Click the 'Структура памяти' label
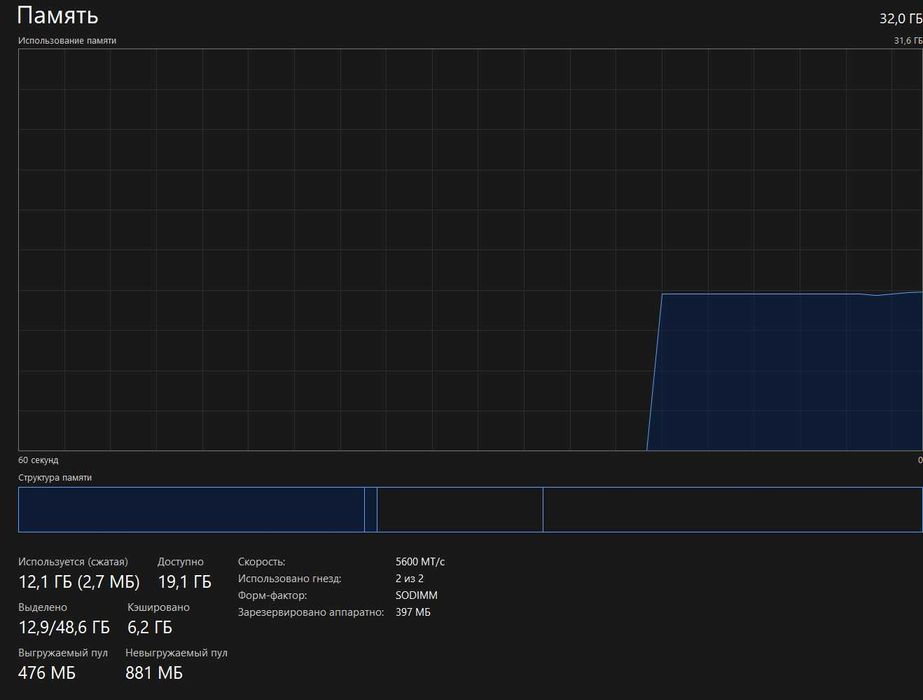Viewport: 923px width, 700px height. [55, 477]
